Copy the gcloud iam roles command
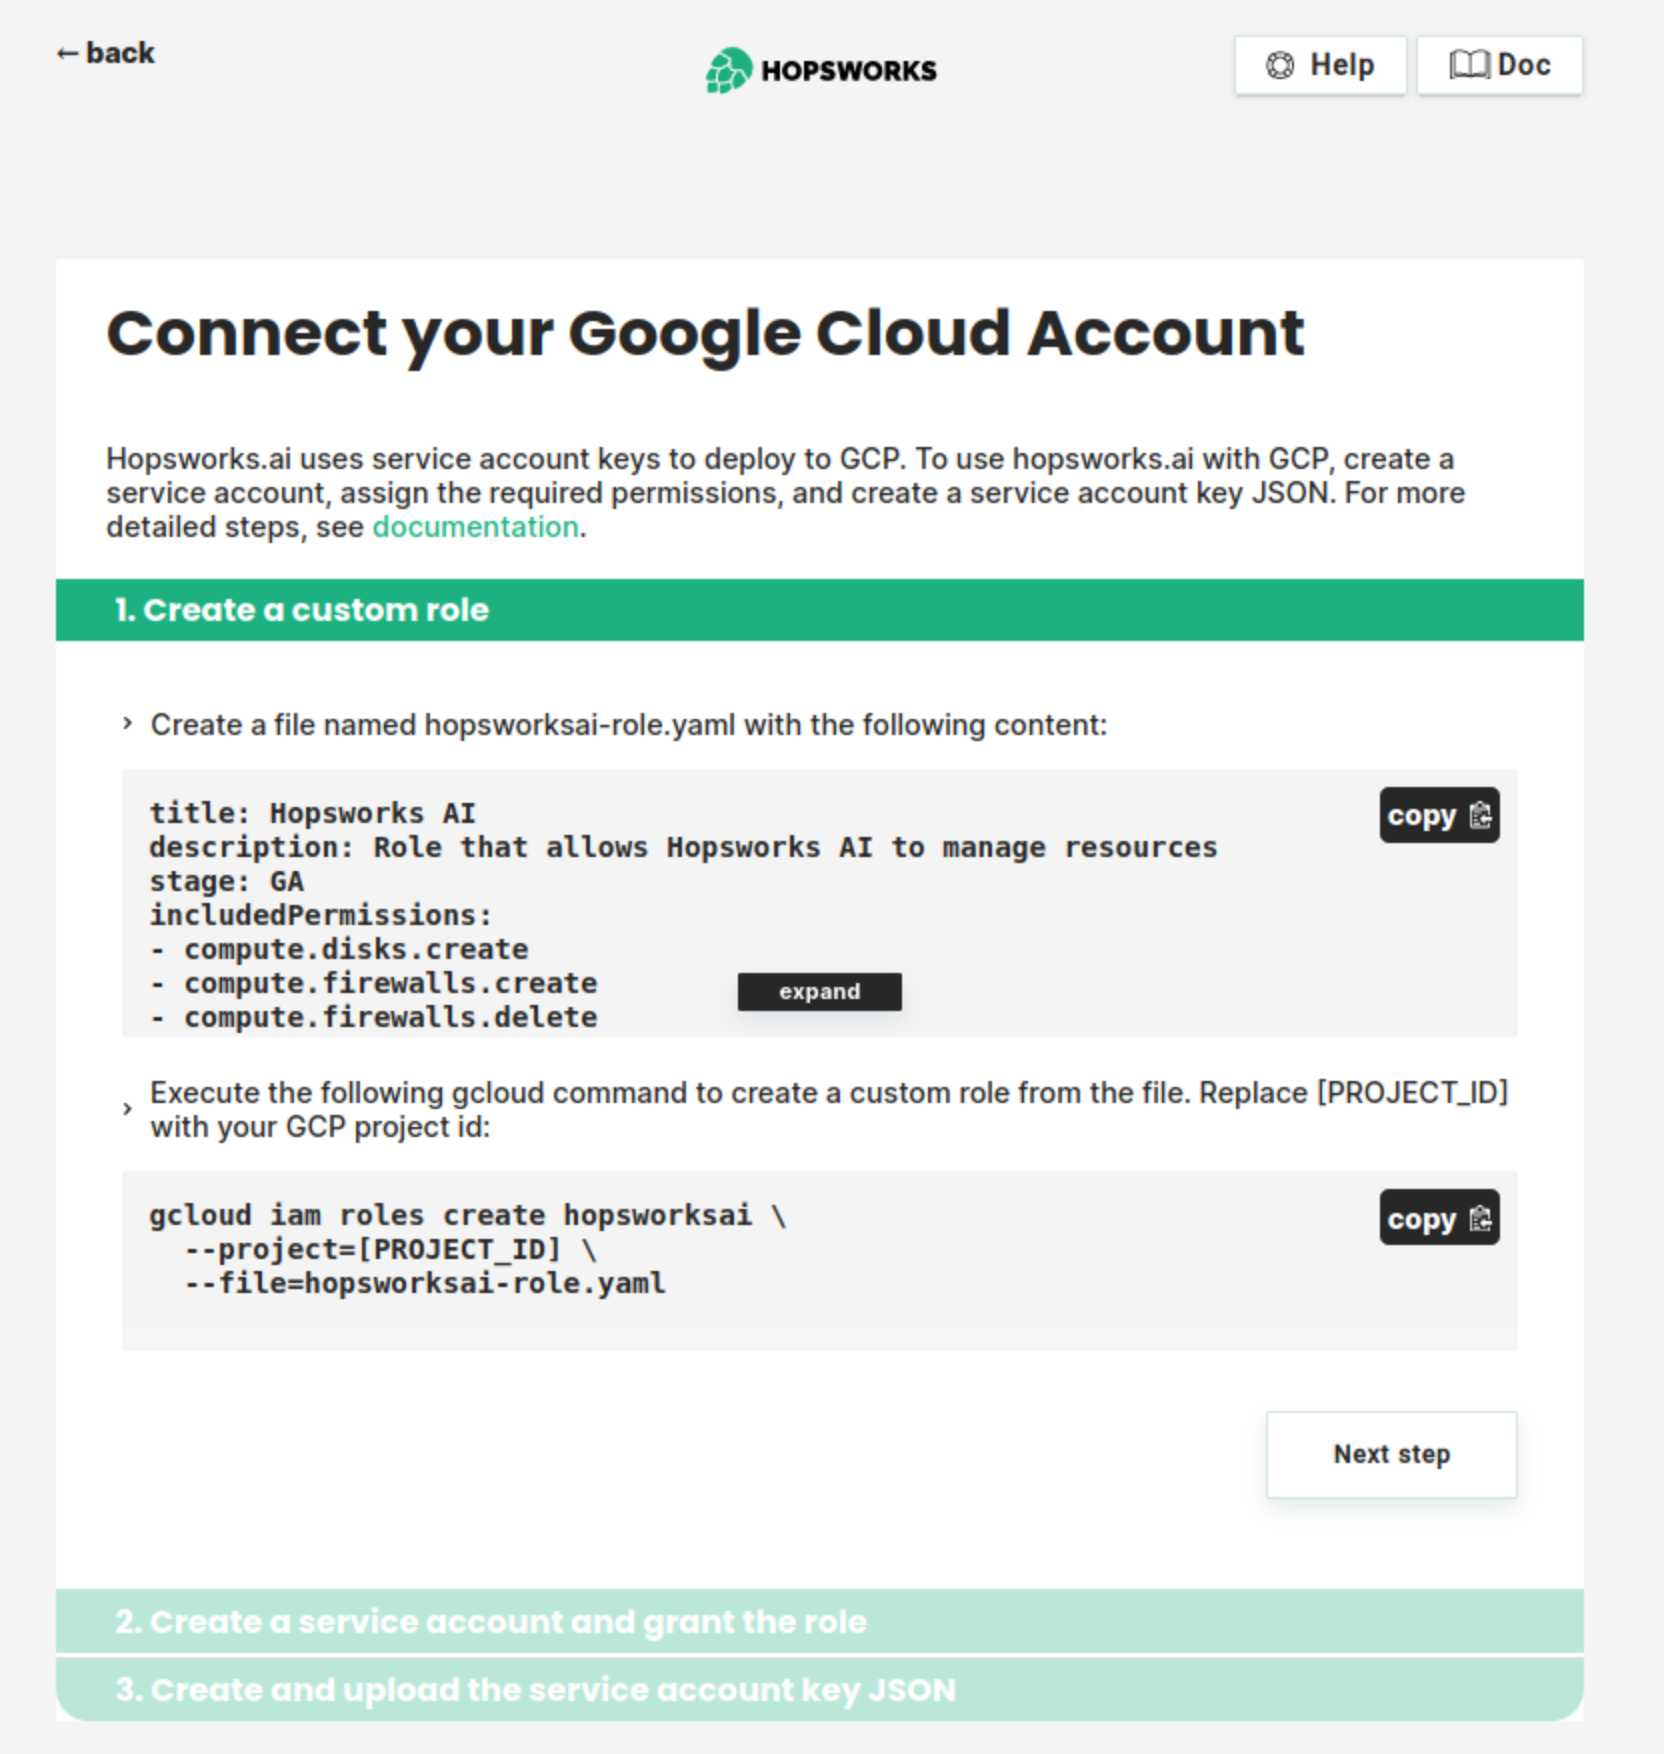Image resolution: width=1664 pixels, height=1754 pixels. (x=1439, y=1217)
